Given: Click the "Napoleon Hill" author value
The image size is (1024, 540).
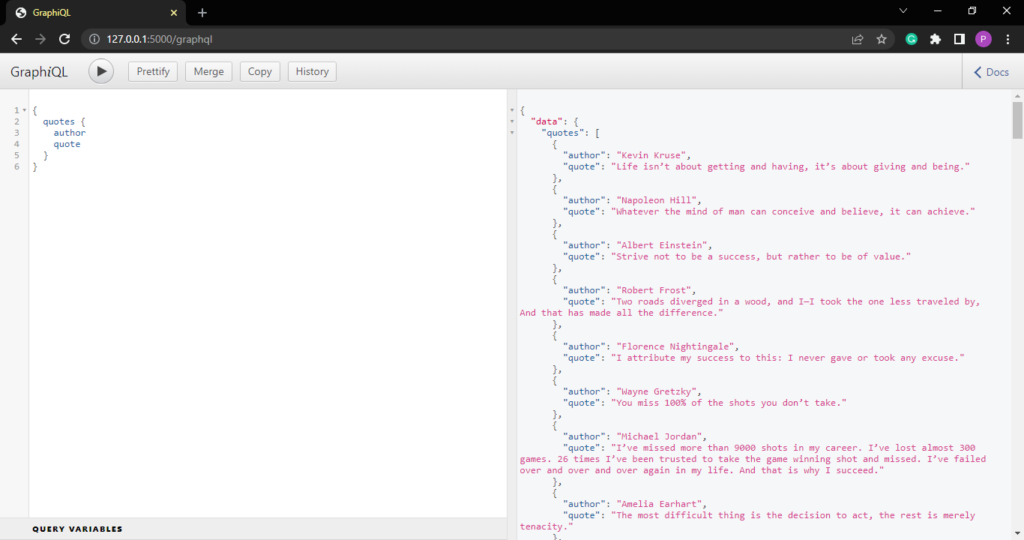Looking at the screenshot, I should pyautogui.click(x=657, y=200).
